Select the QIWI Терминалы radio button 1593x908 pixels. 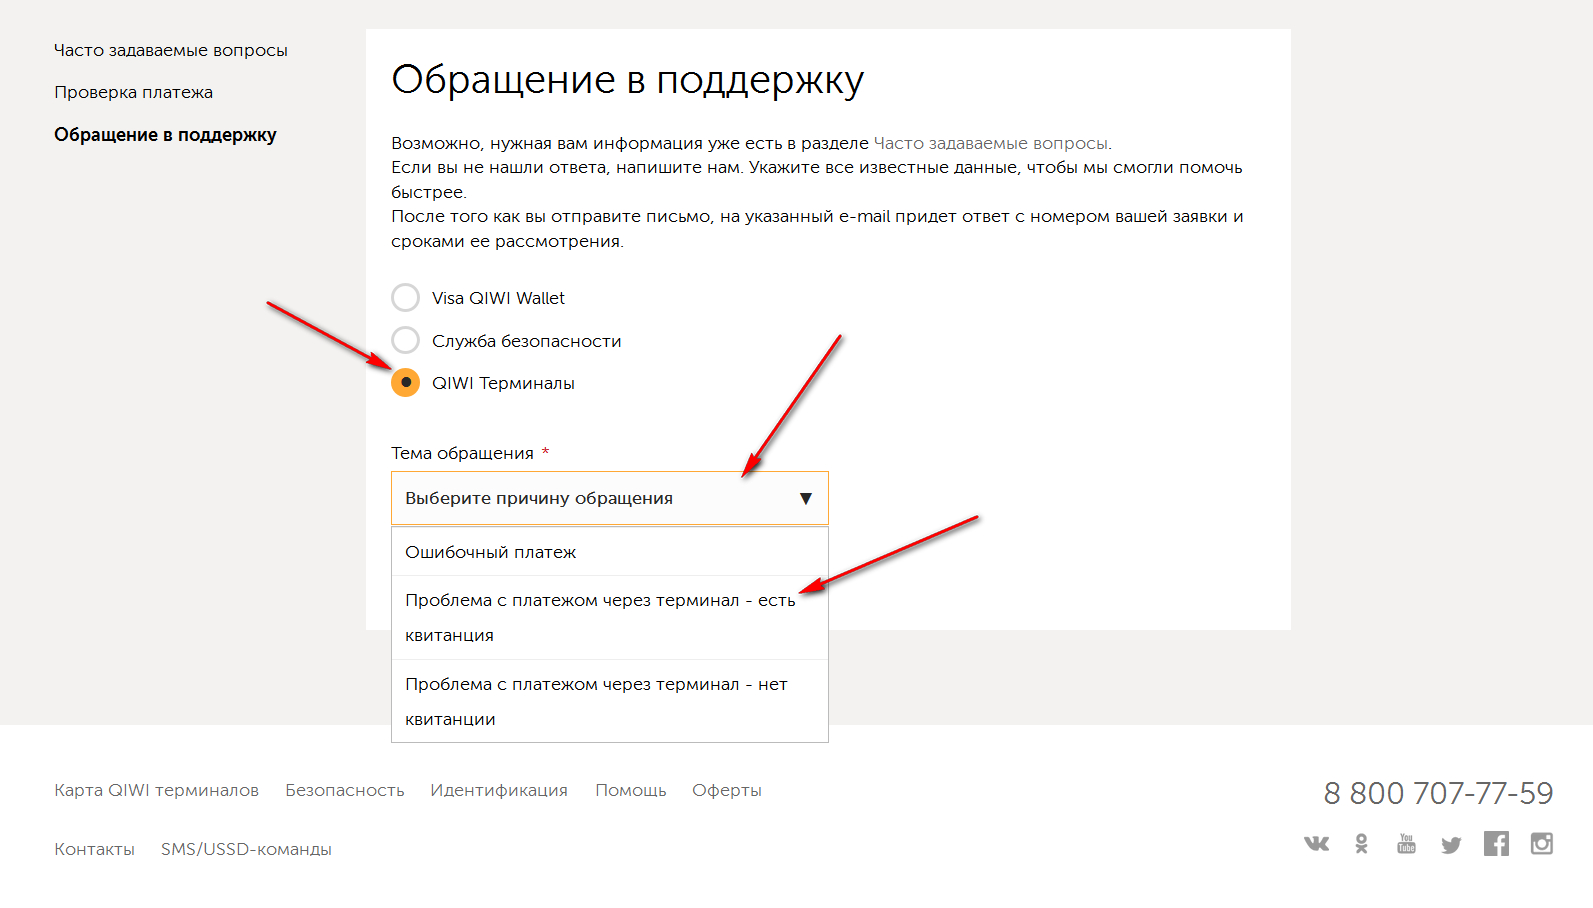[405, 382]
